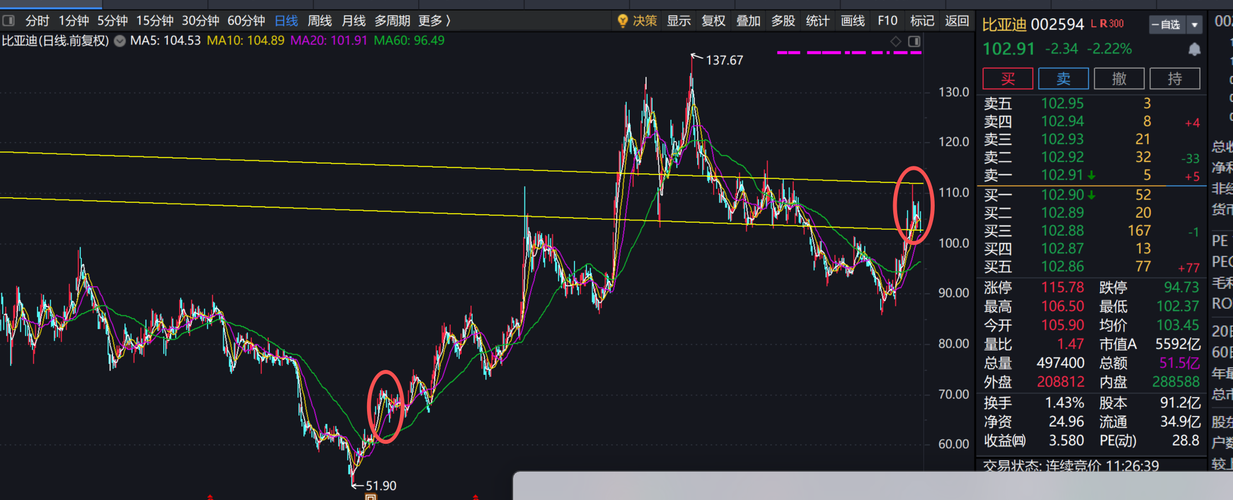Image resolution: width=1233 pixels, height=500 pixels.
Task: Click the 卖三 price 102.93
Action: (1062, 139)
